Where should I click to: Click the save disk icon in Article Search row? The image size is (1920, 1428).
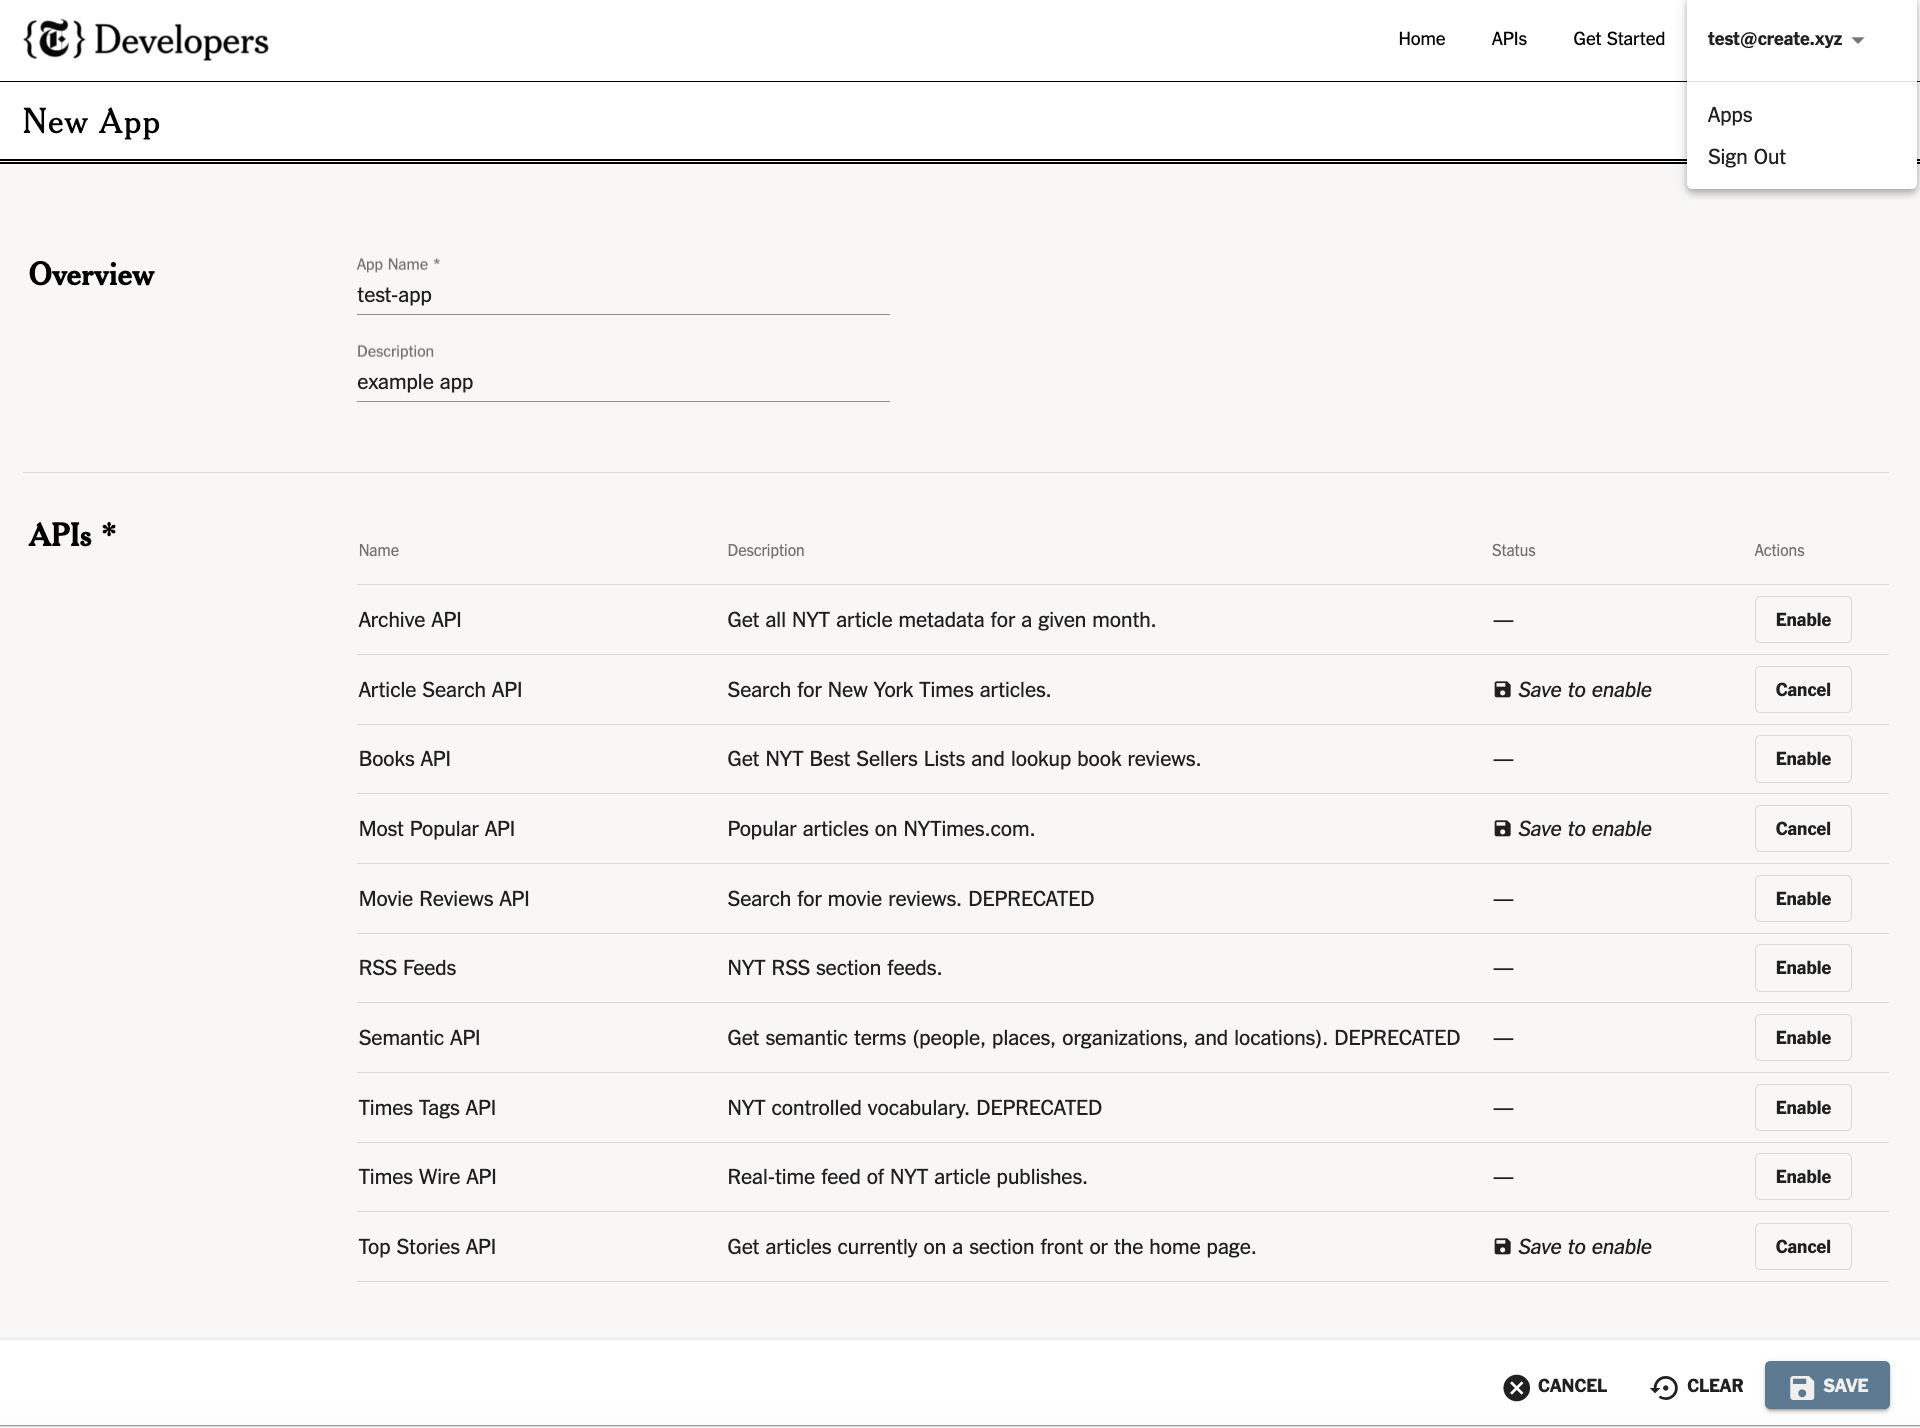[1502, 690]
